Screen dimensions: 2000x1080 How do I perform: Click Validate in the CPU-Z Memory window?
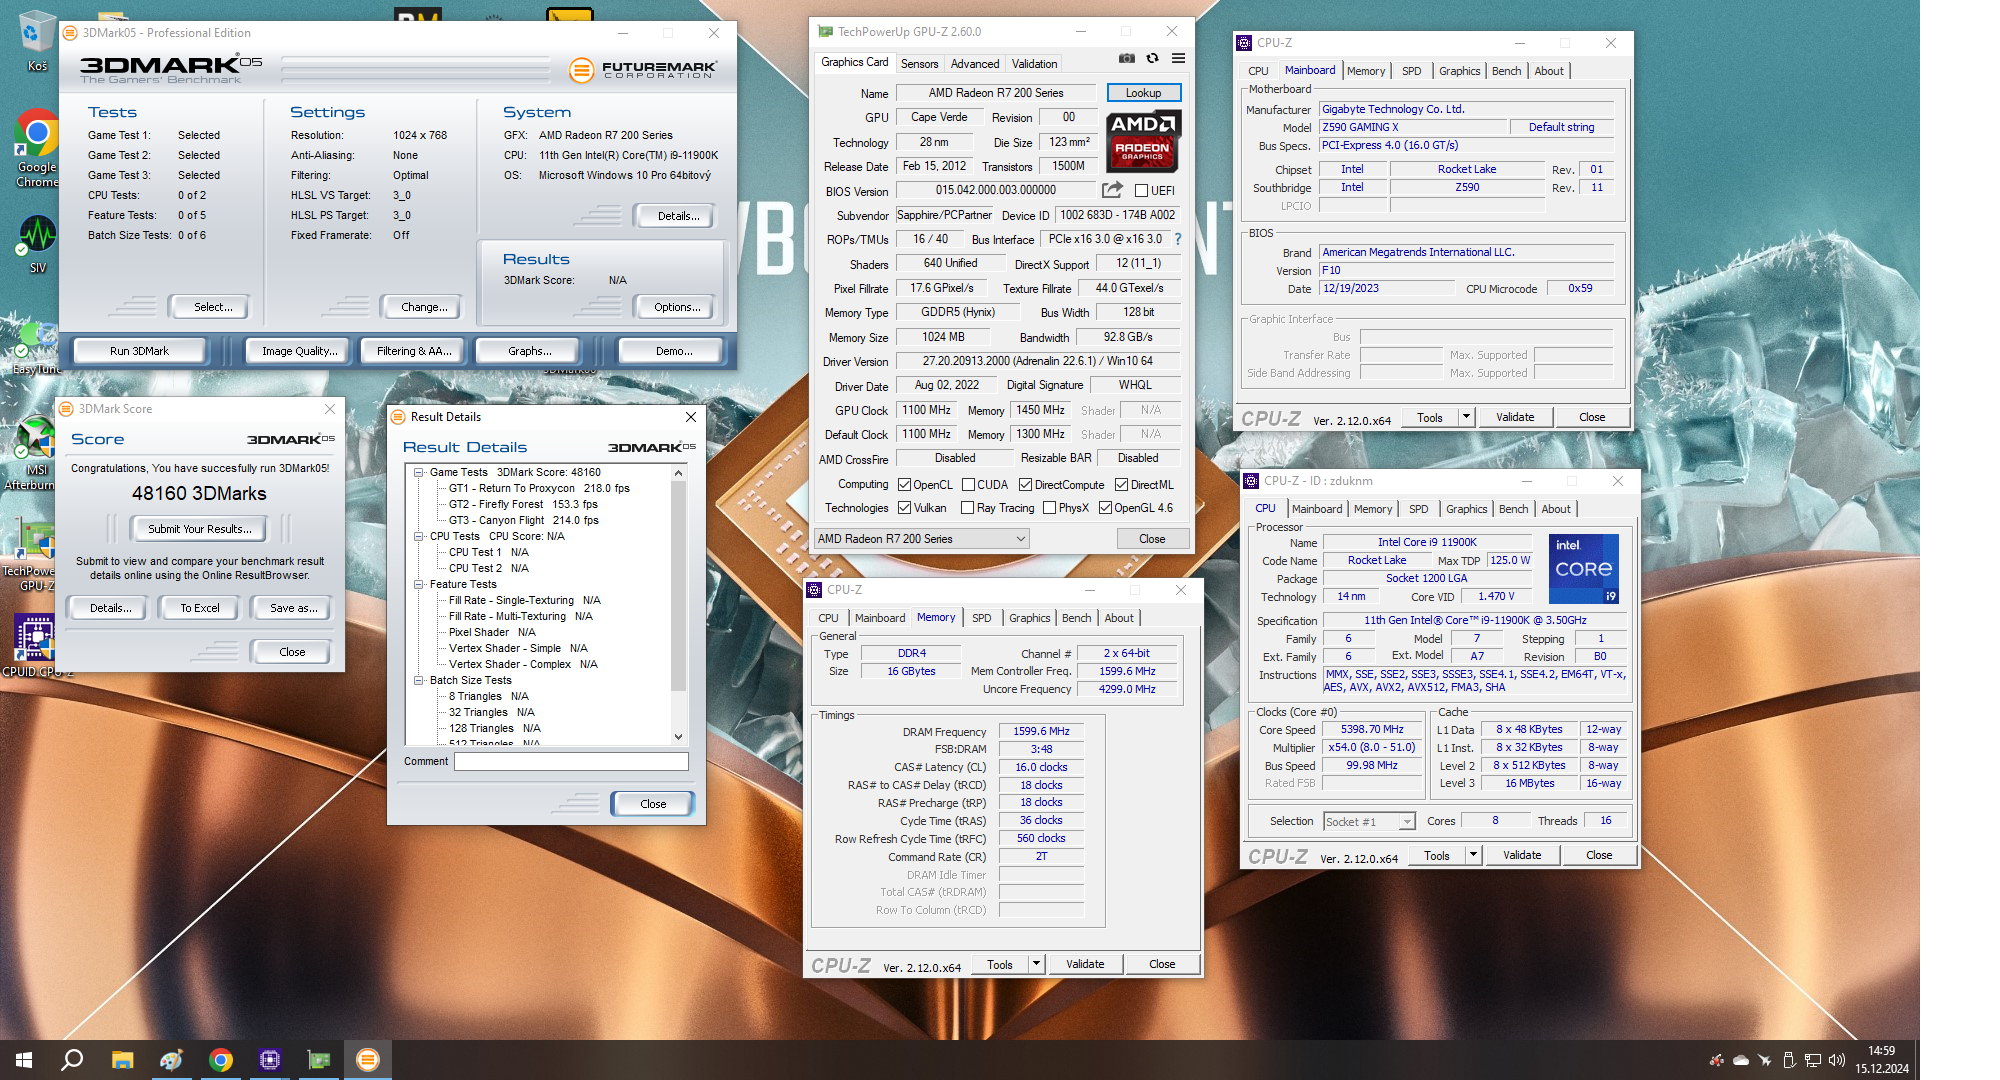[x=1085, y=964]
